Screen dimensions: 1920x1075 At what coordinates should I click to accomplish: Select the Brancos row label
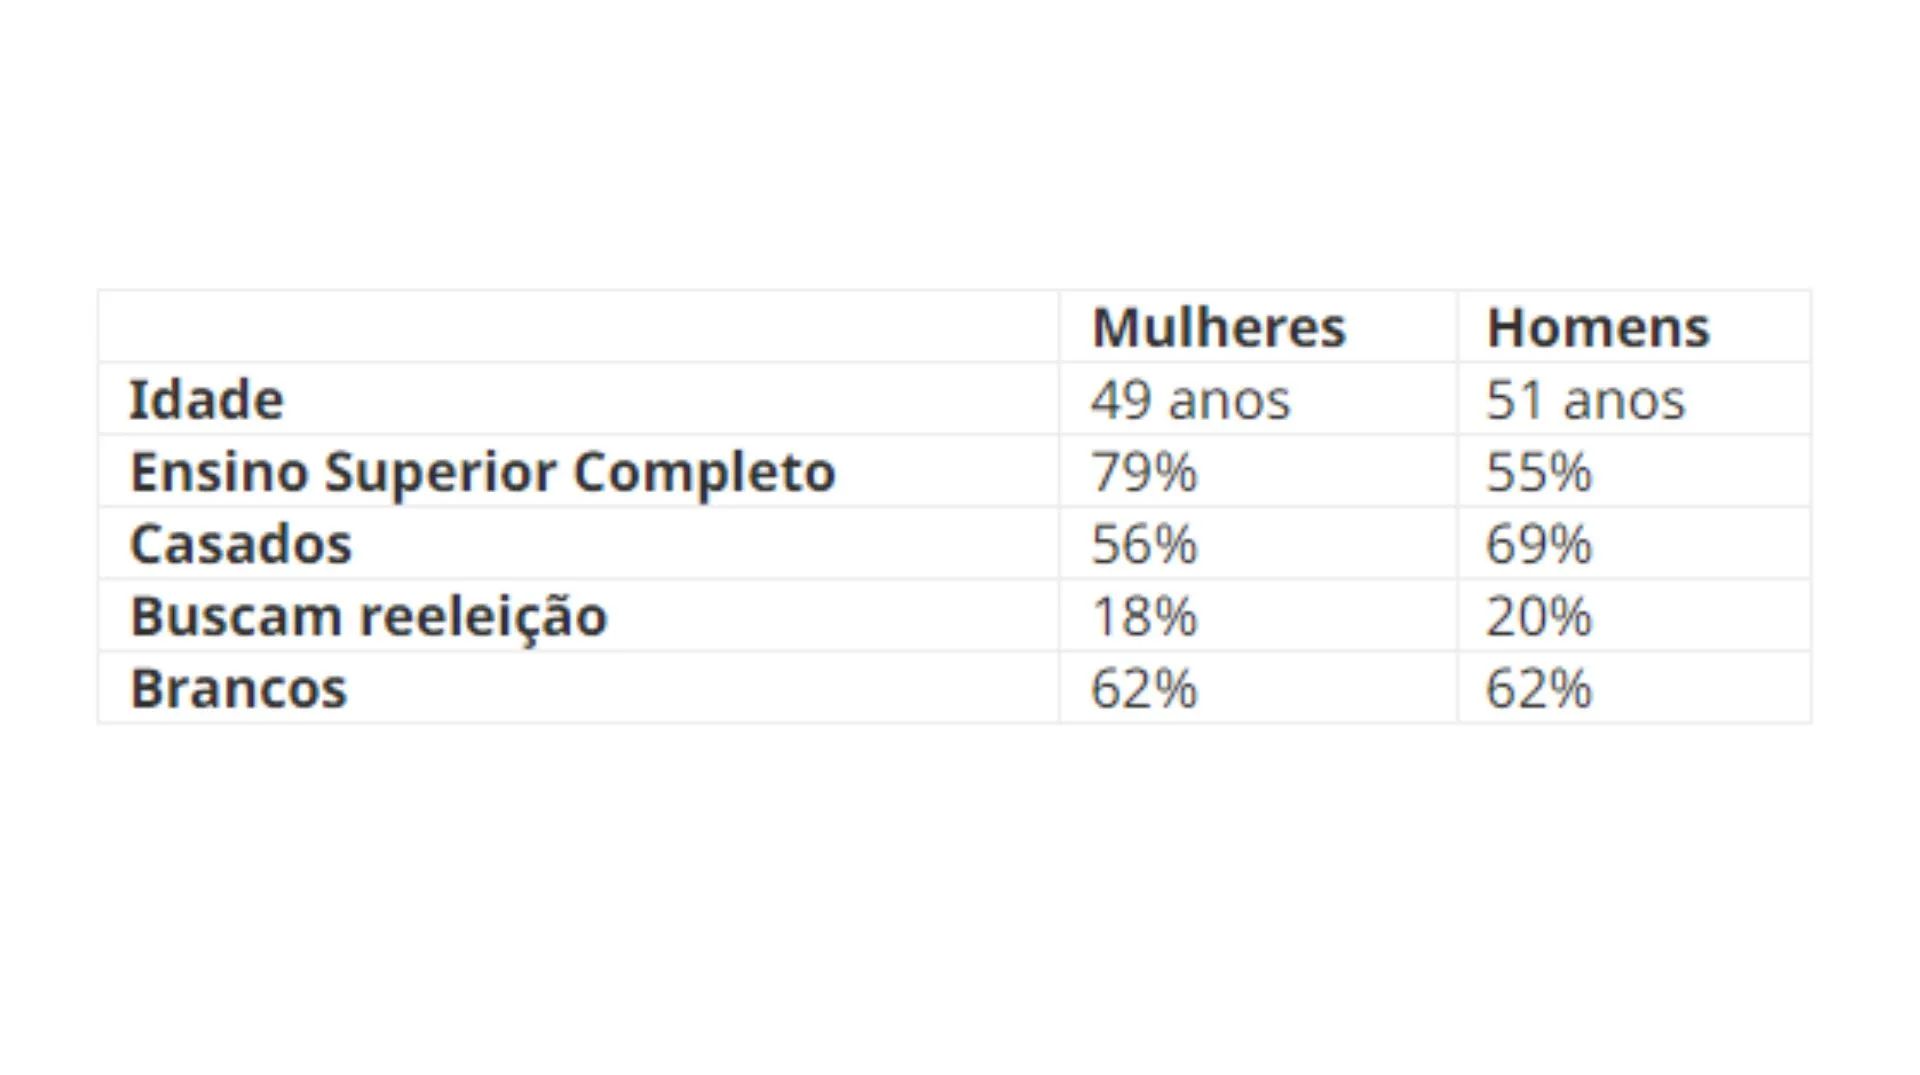point(239,689)
